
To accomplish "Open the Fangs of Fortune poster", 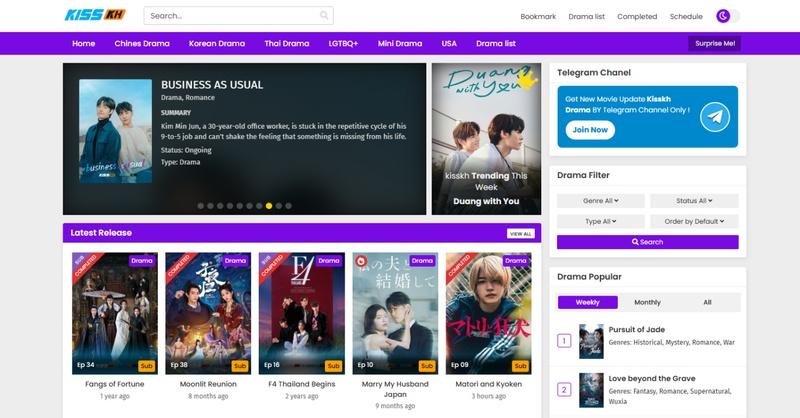I will 115,313.
